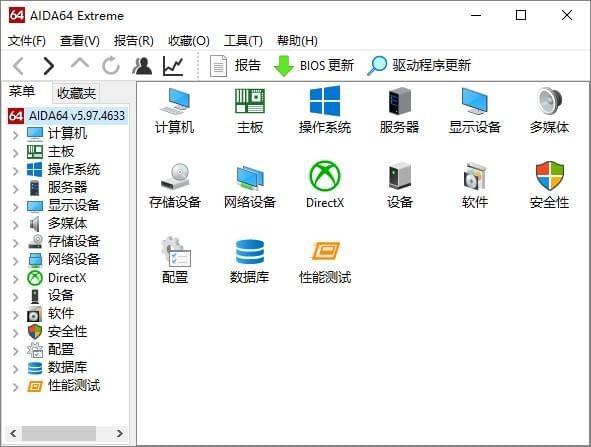This screenshot has width=591, height=447.
Task: Expand the 计算机 tree node chevron
Action: [x=16, y=135]
